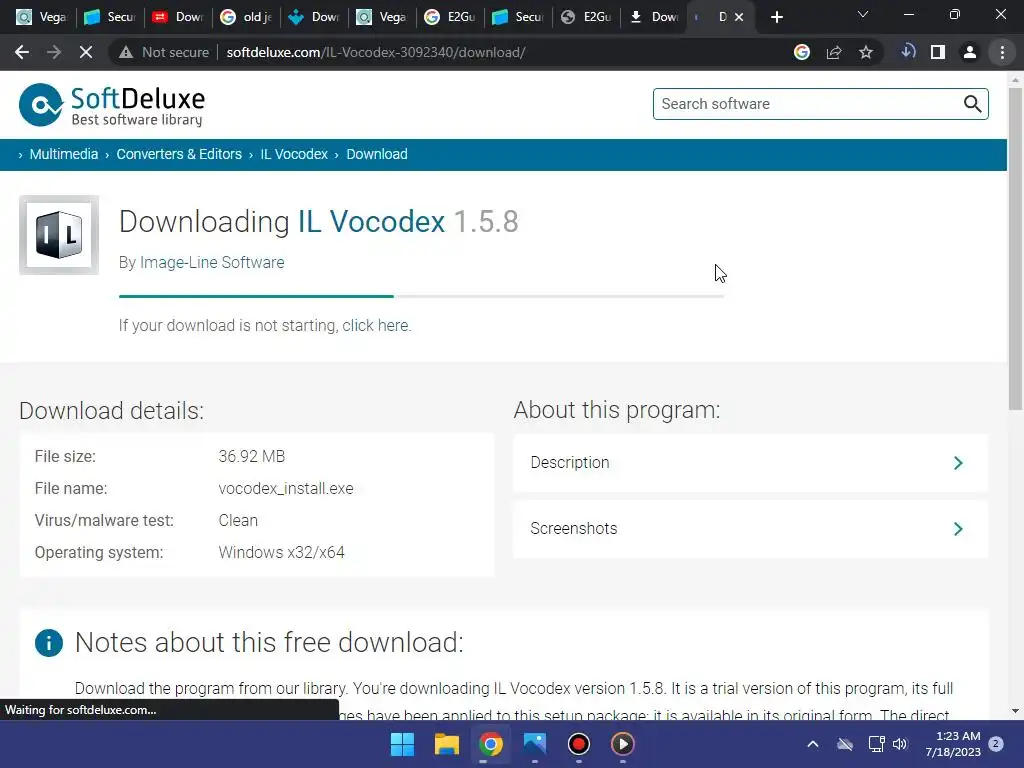Open Converters & Editors breadcrumb
The image size is (1024, 768).
(179, 154)
